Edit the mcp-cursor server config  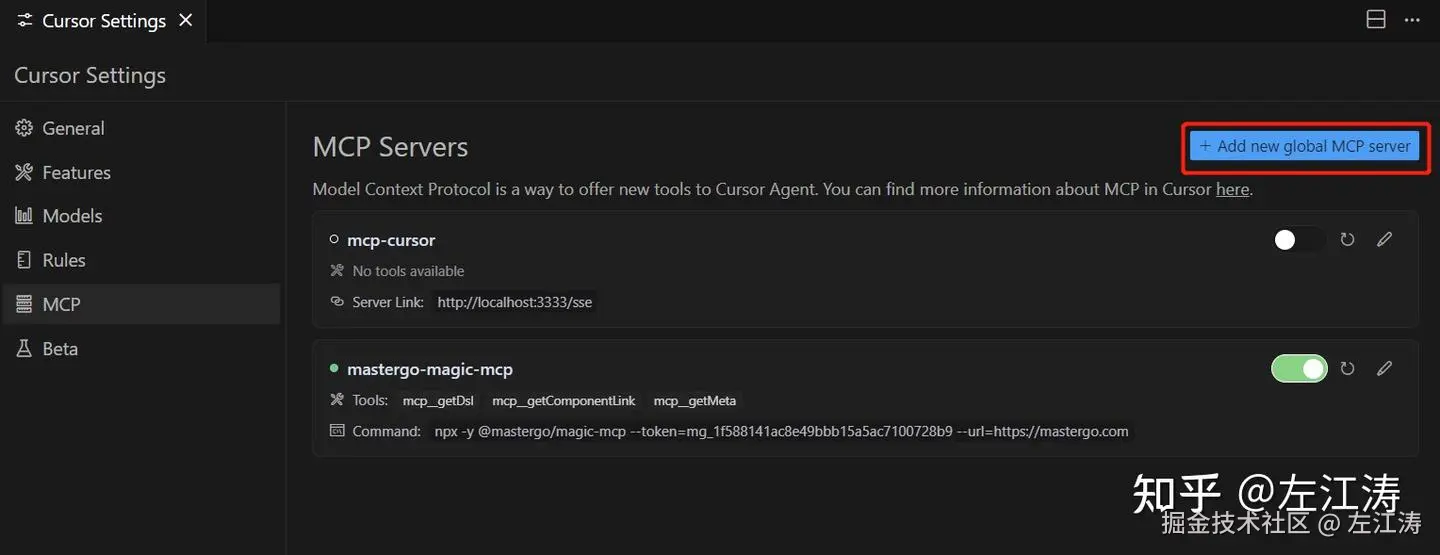[x=1384, y=239]
